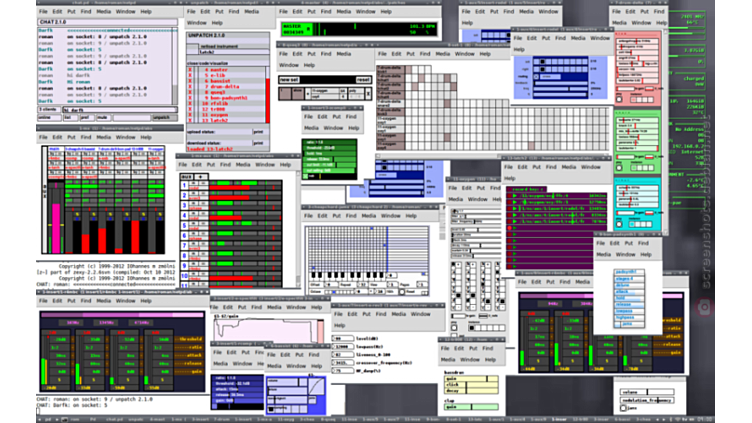Click 'reload instrument' in the UNPATCH panel
Image resolution: width=752 pixels, height=423 pixels.
(x=221, y=47)
